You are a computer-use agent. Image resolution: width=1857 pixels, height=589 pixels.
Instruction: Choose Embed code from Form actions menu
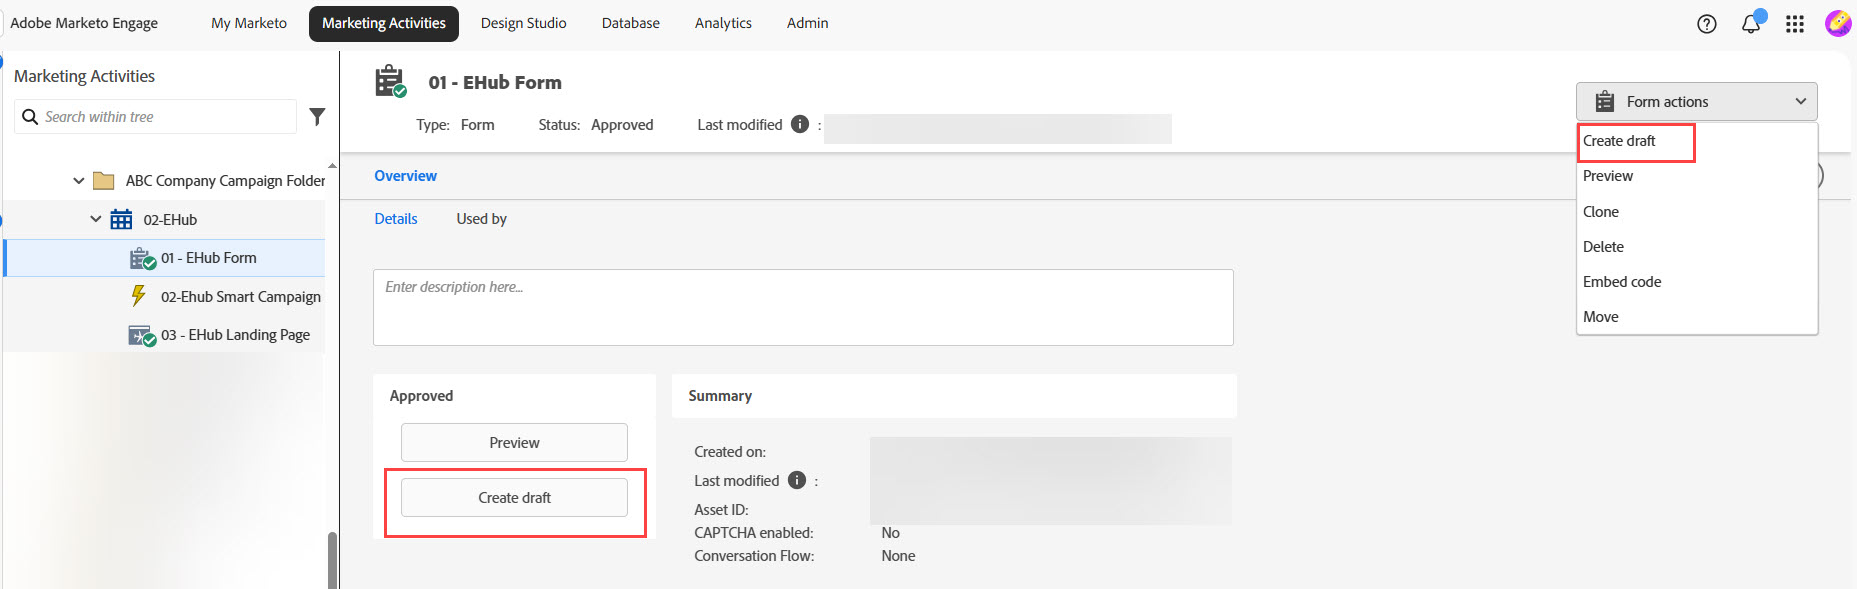pyautogui.click(x=1696, y=282)
